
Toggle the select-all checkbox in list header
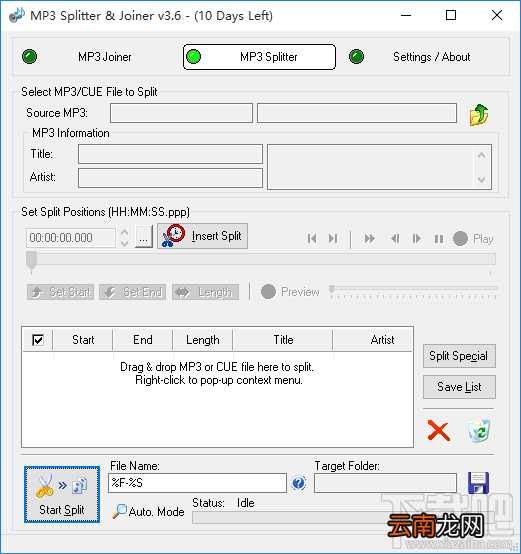coord(38,340)
